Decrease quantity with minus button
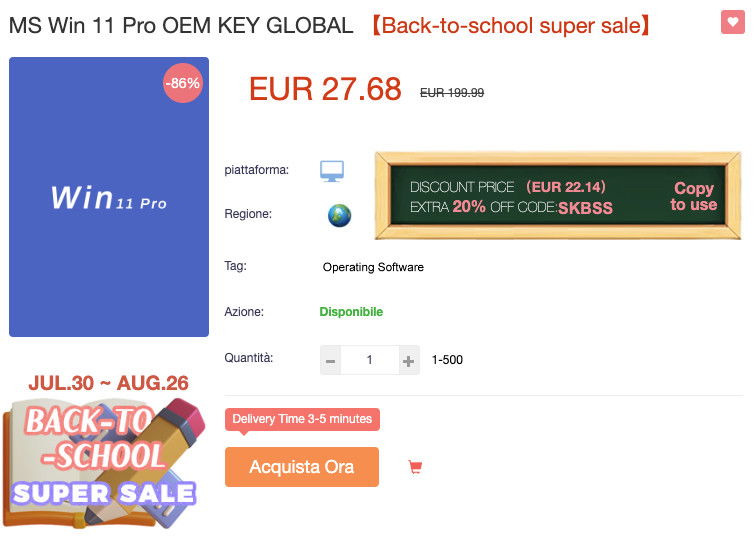Screen dimensions: 754x537 [331, 360]
